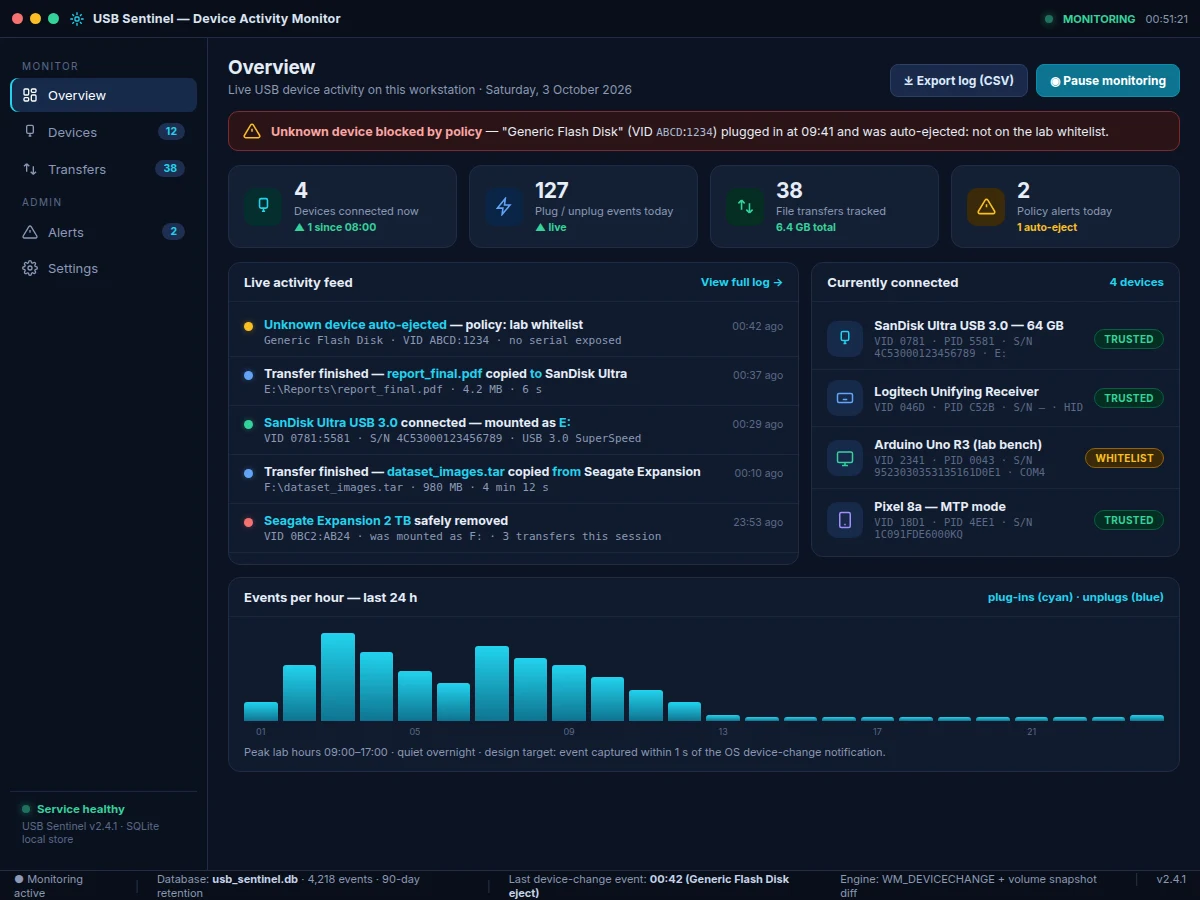
Task: Click the 12 count badge beside Devices
Action: click(171, 131)
